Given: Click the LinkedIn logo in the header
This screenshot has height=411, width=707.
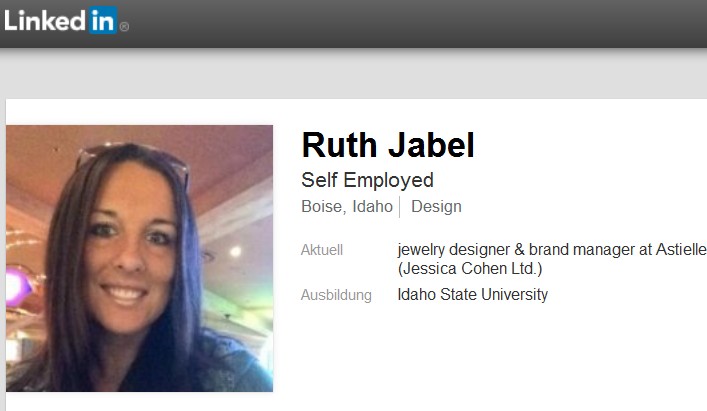Looking at the screenshot, I should [x=66, y=21].
